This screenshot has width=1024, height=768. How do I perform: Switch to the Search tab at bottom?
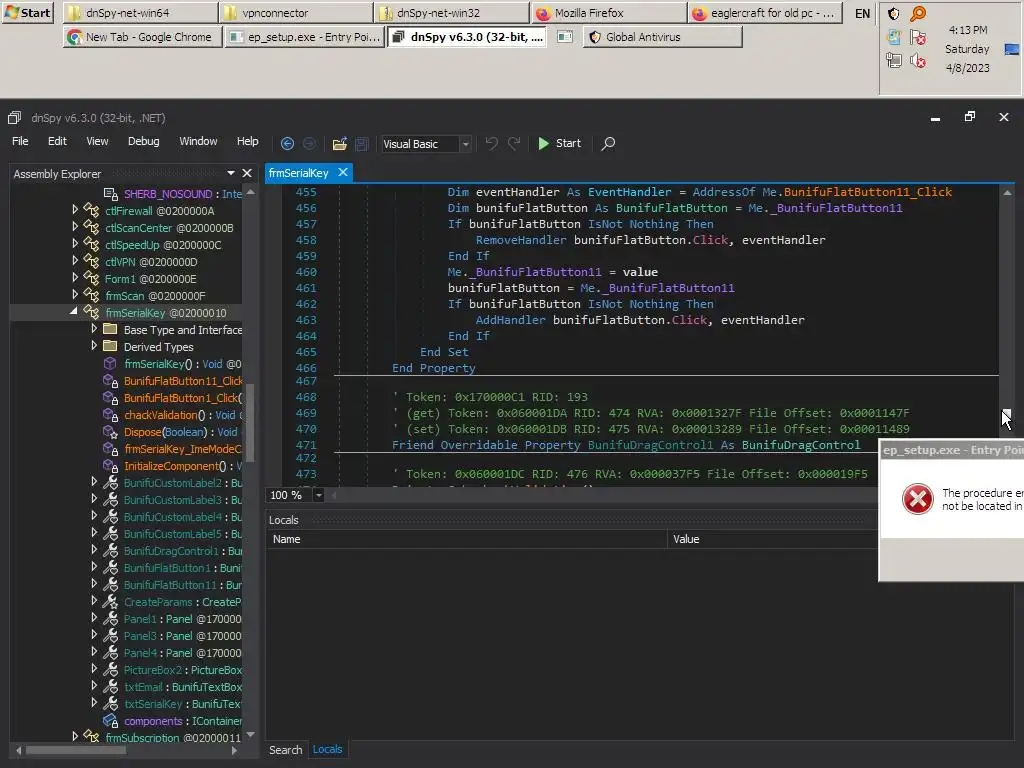click(x=285, y=750)
